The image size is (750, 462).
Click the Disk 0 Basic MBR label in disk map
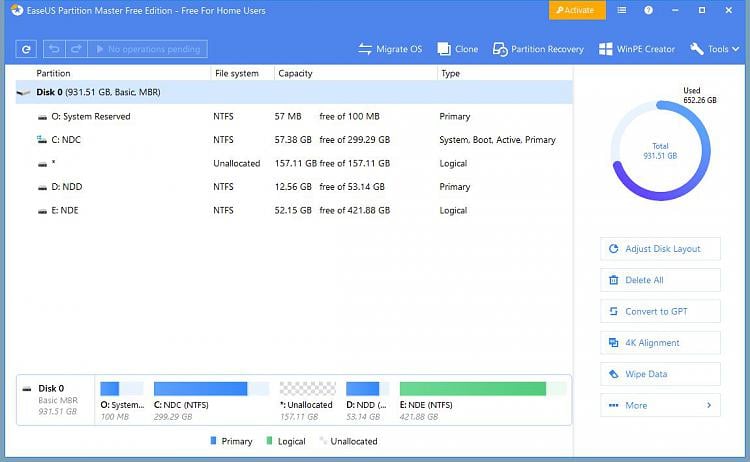coord(57,400)
